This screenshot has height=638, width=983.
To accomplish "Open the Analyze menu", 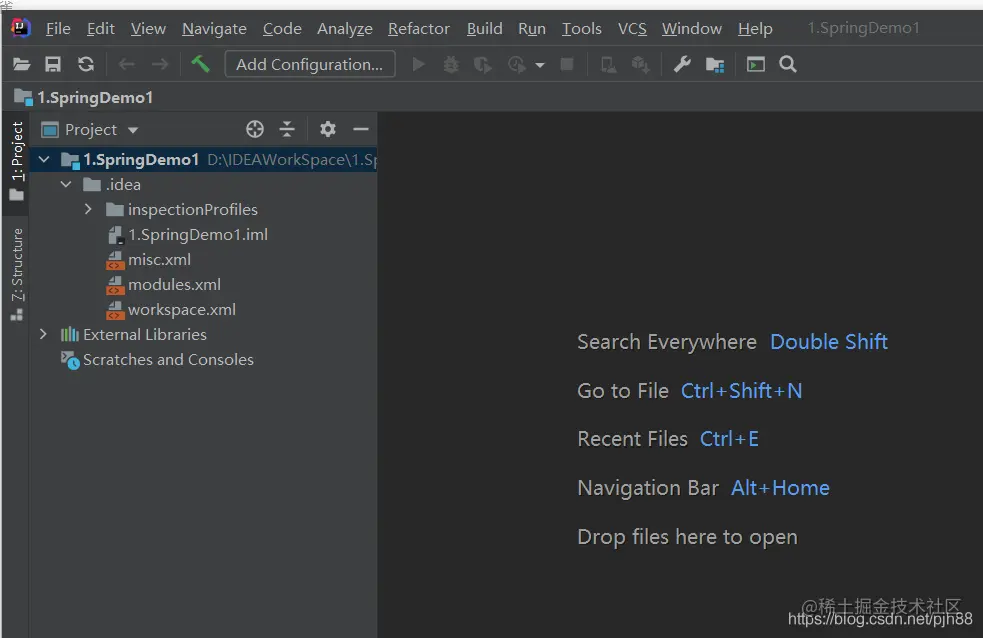I will point(345,29).
